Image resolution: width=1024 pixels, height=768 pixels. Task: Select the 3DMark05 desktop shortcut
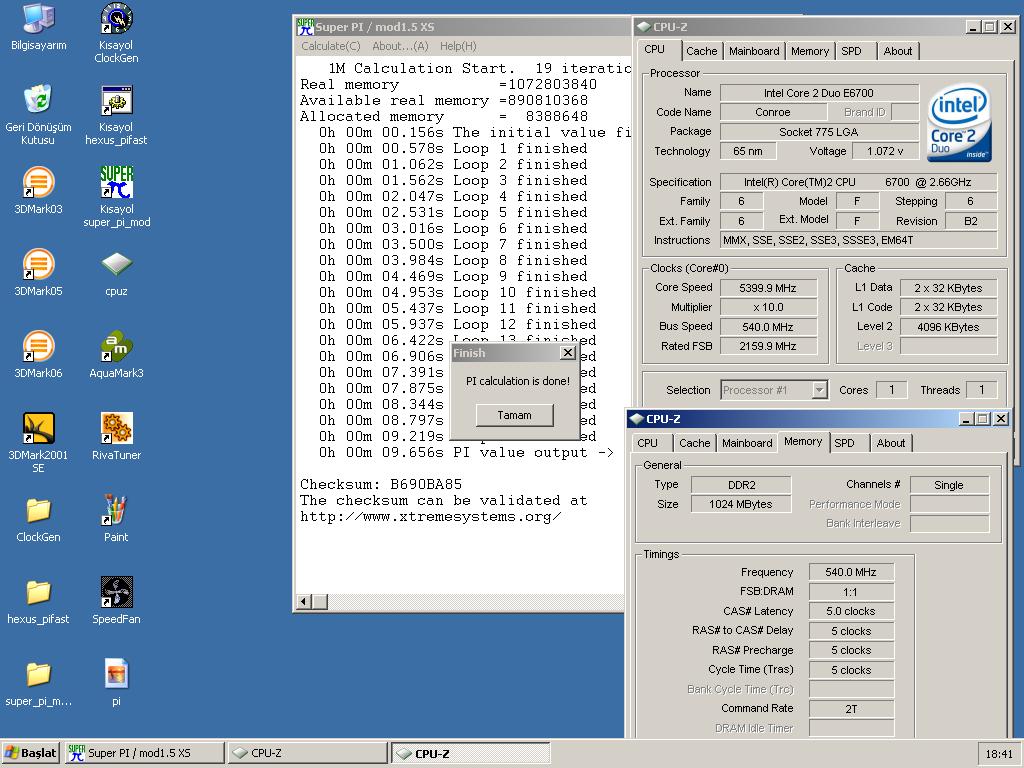pos(39,272)
